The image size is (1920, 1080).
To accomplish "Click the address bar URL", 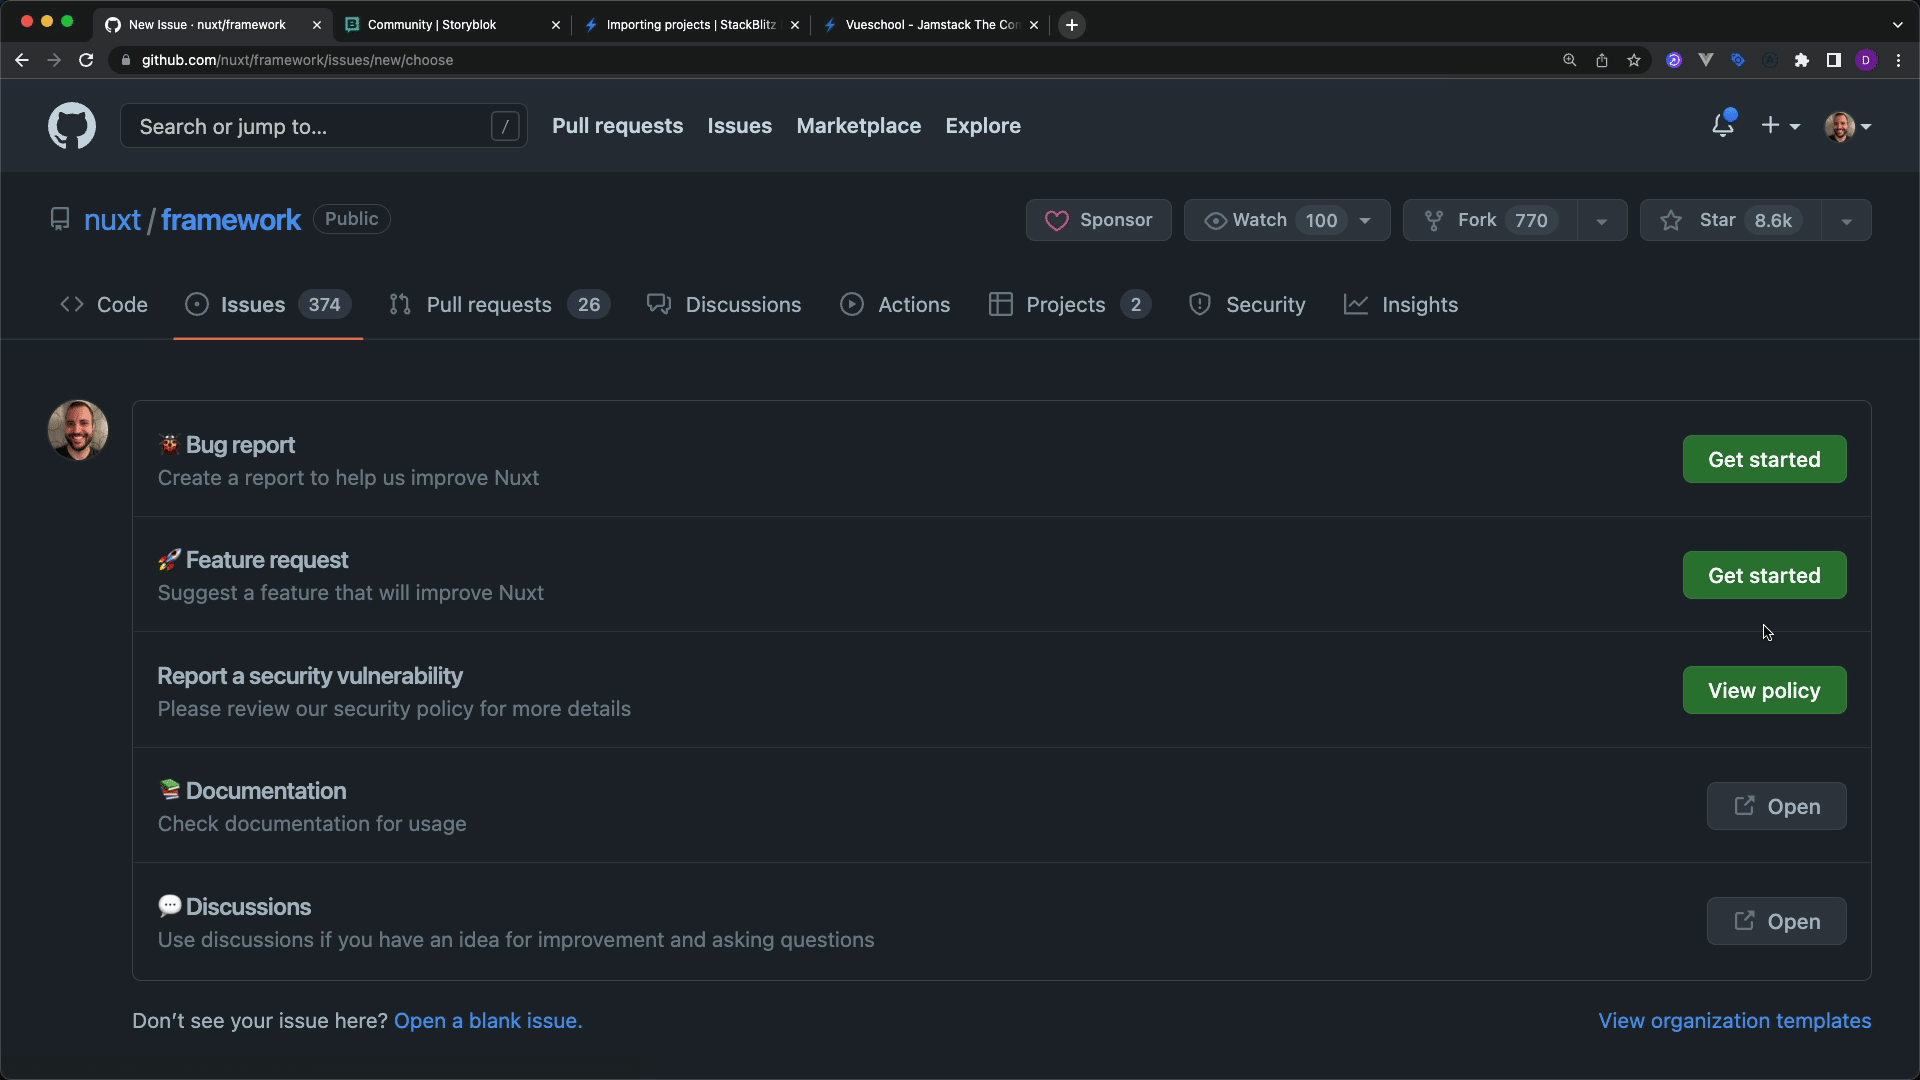I will [x=297, y=60].
